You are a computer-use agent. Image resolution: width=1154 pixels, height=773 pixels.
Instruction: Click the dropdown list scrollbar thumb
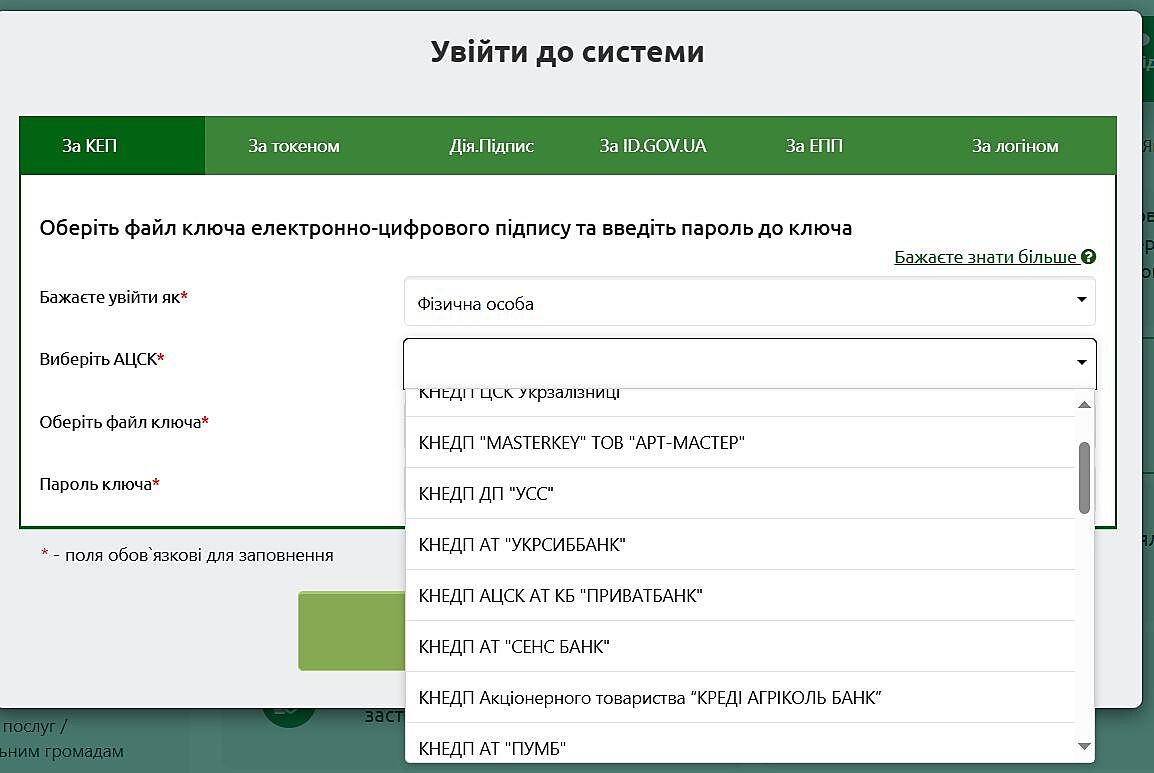click(1084, 477)
